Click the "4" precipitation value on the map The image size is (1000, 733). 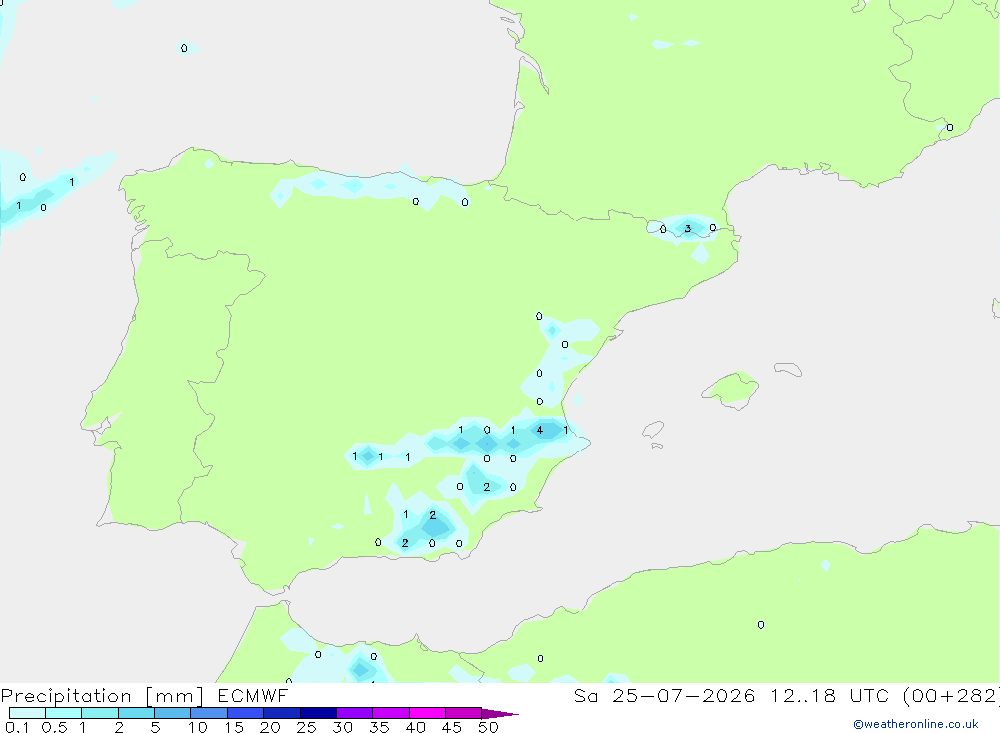click(x=540, y=430)
